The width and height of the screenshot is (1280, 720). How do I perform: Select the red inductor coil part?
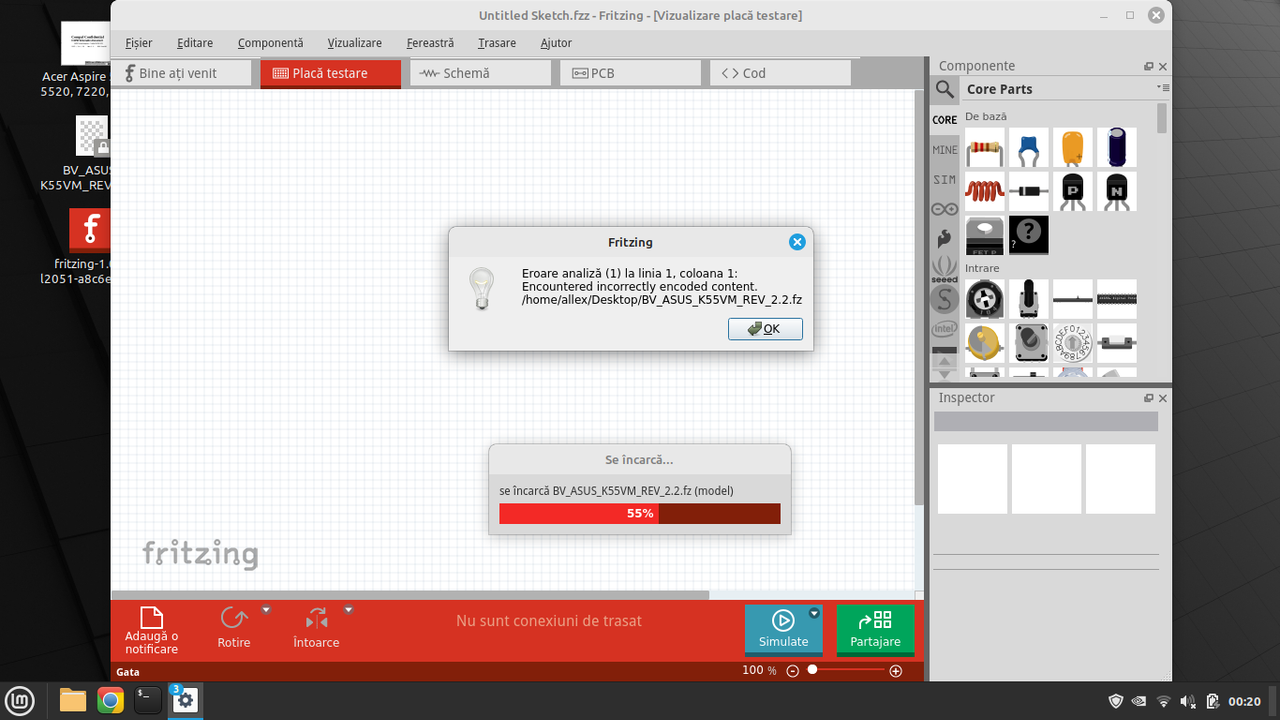click(x=985, y=191)
